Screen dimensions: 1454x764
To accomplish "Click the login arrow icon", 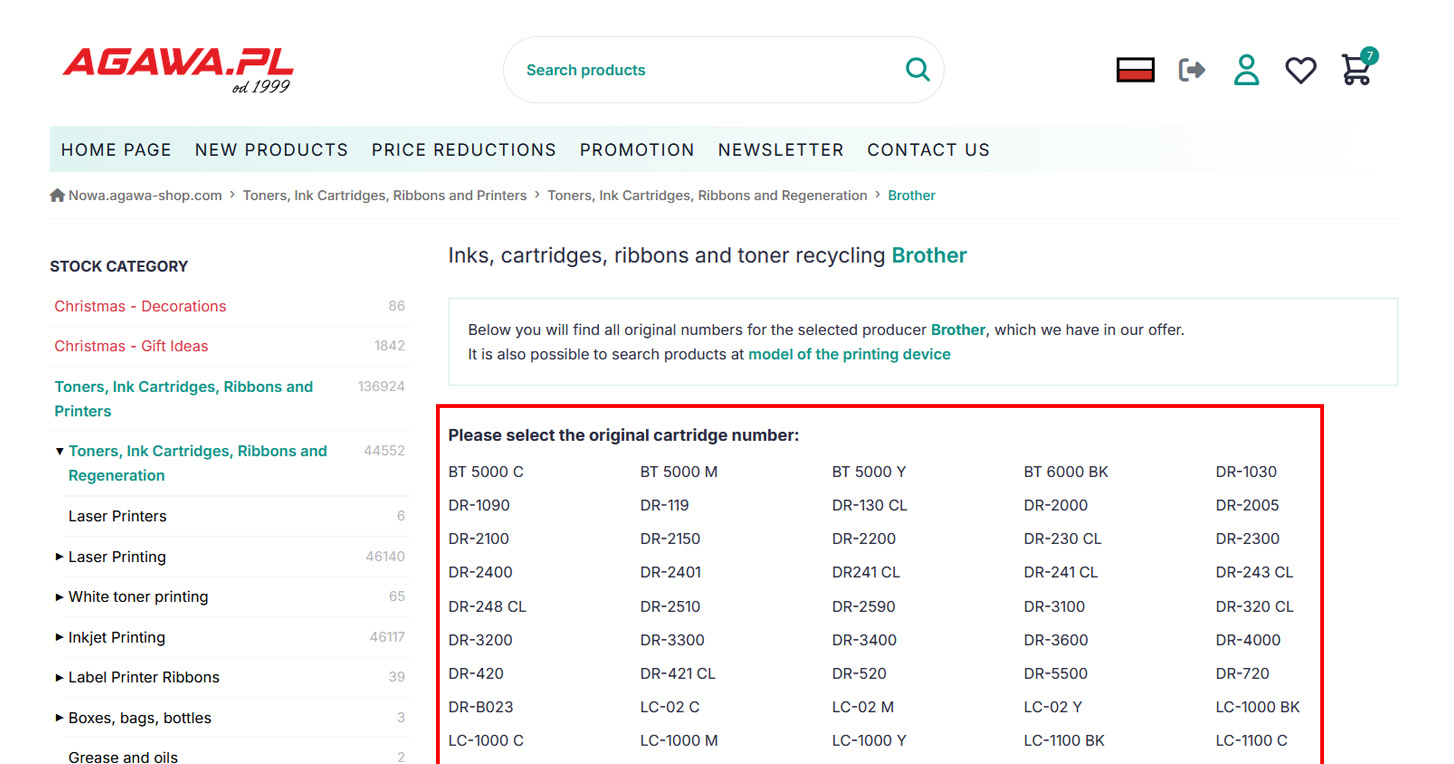I will point(1191,70).
